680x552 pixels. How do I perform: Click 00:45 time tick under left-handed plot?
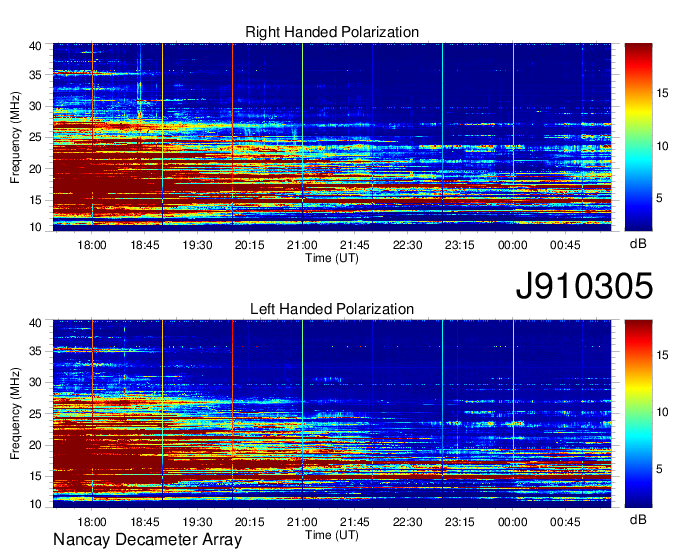tap(565, 522)
